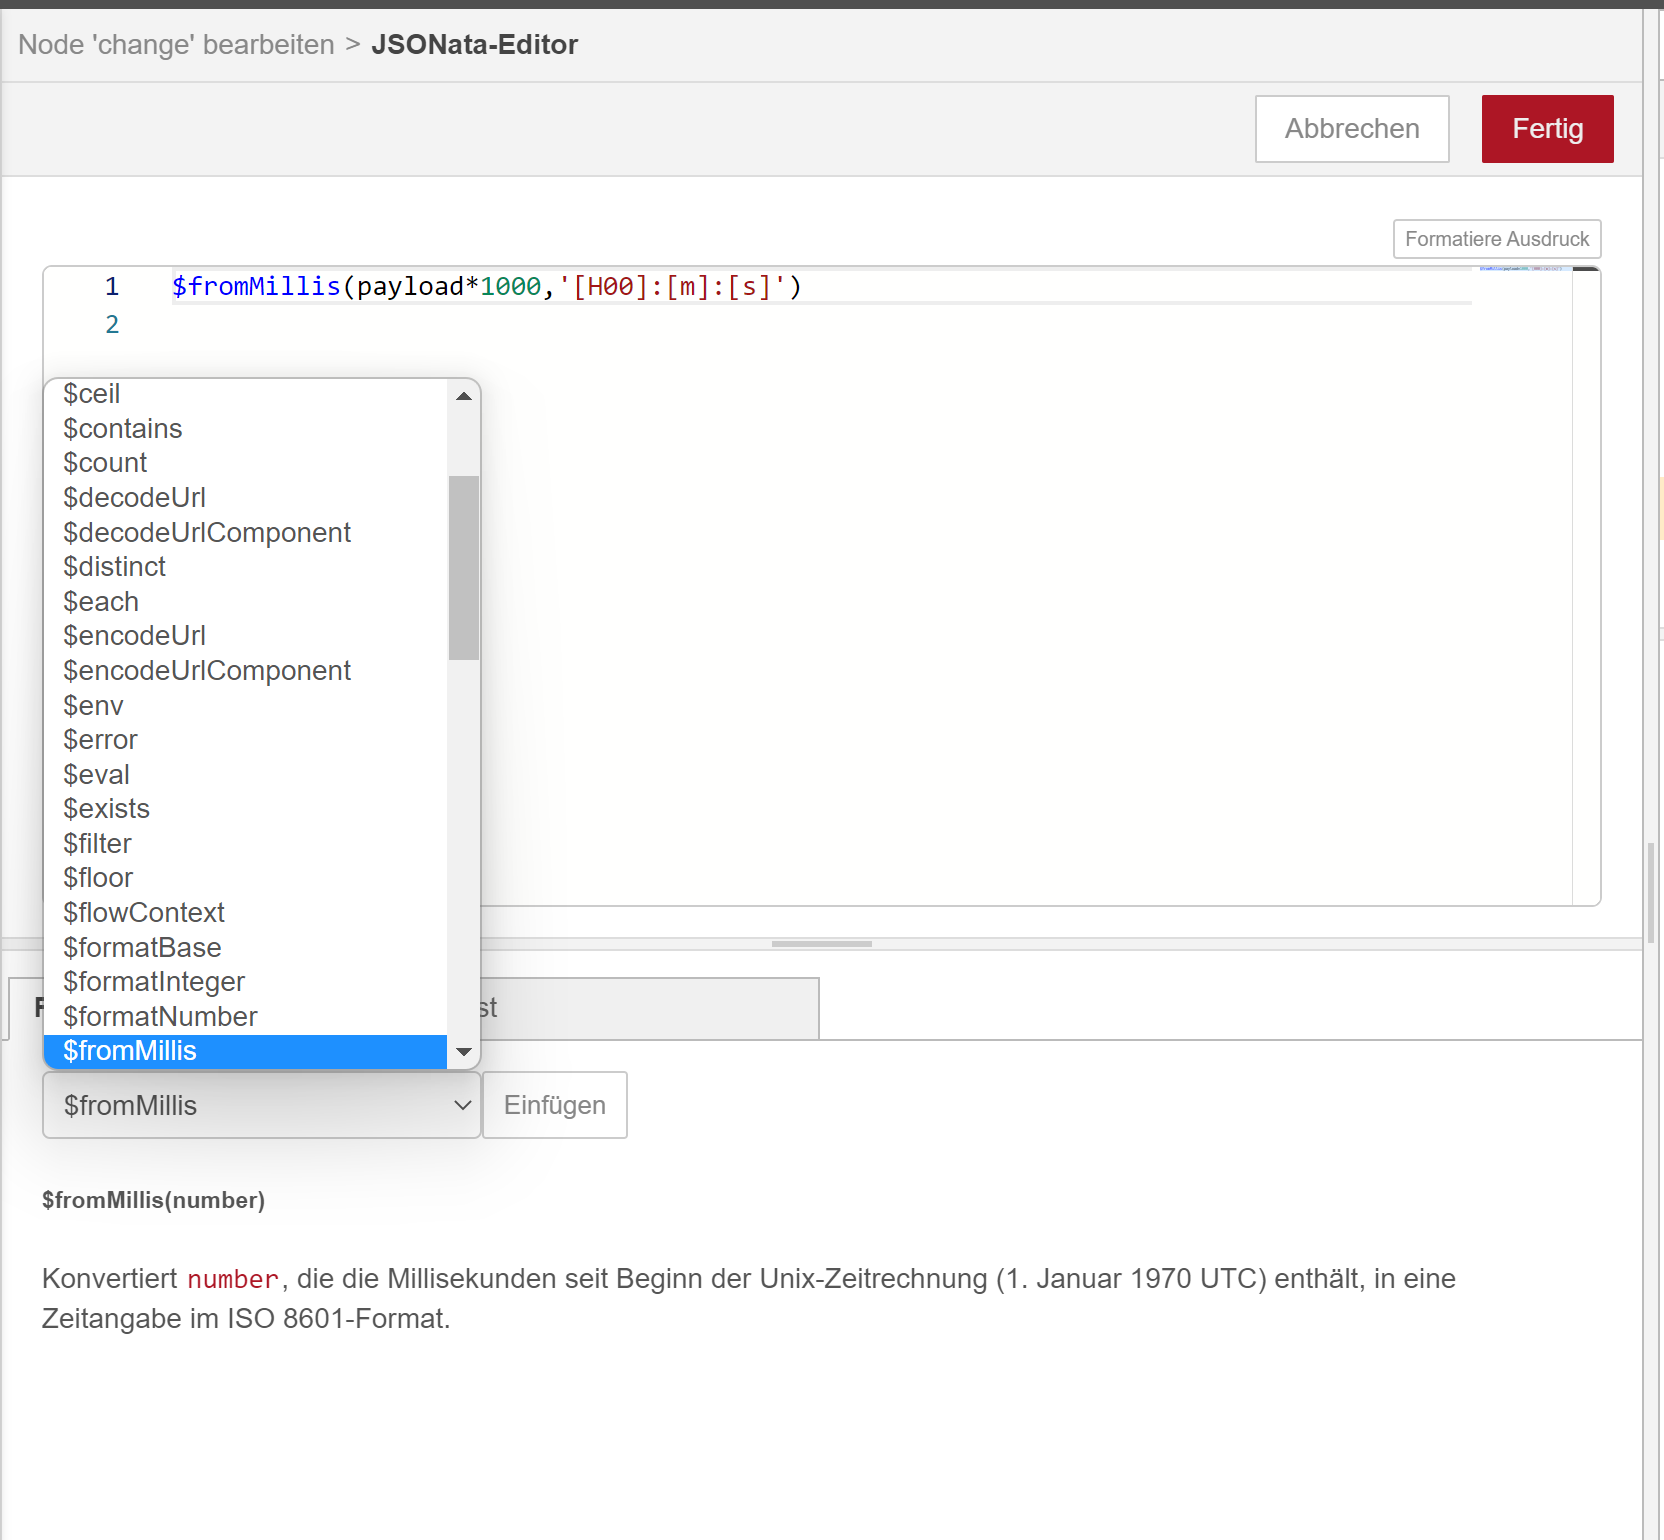Click the Abbrechen button
The width and height of the screenshot is (1664, 1540).
1352,129
